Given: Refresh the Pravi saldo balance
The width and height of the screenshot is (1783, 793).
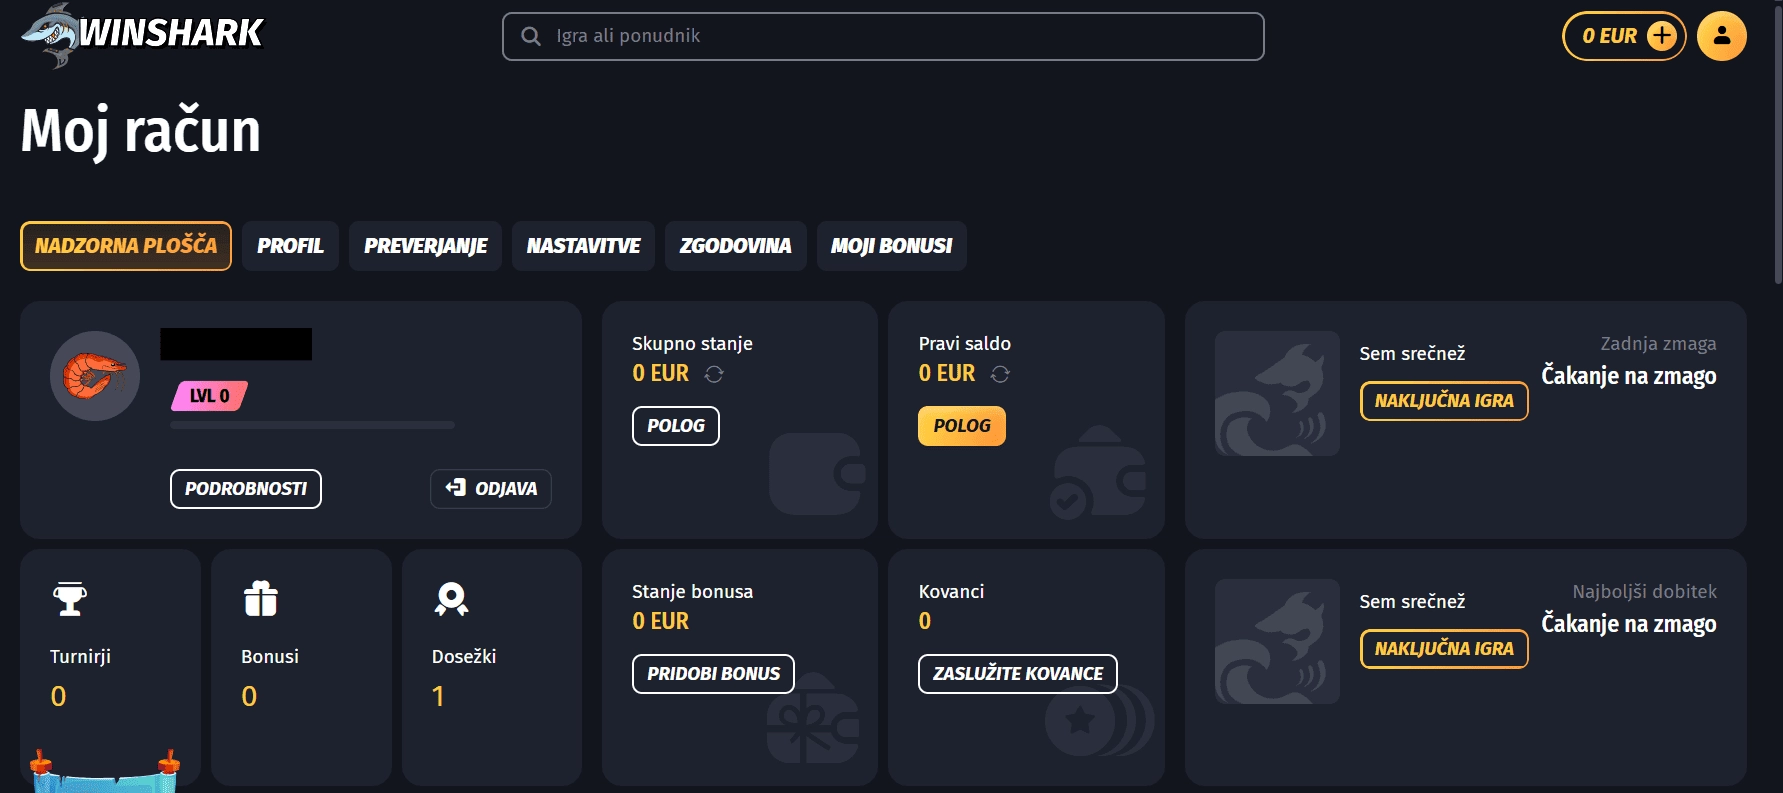Looking at the screenshot, I should tap(1000, 374).
